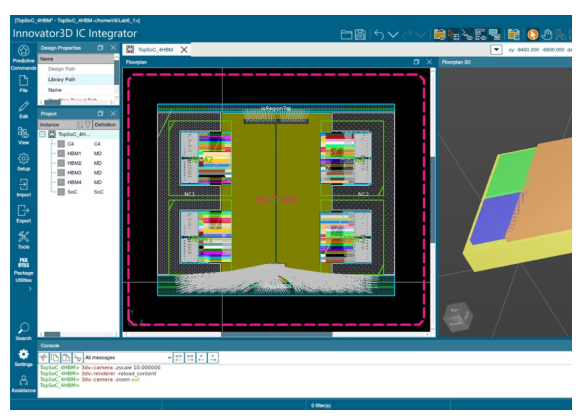
Task: Open the All messages filter dropdown
Action: [x=128, y=357]
